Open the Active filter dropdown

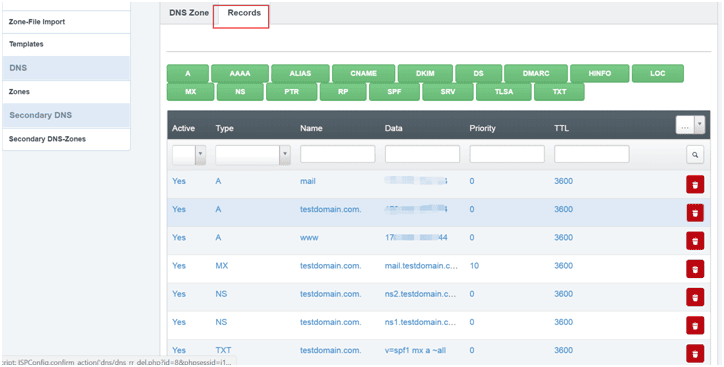(189, 155)
